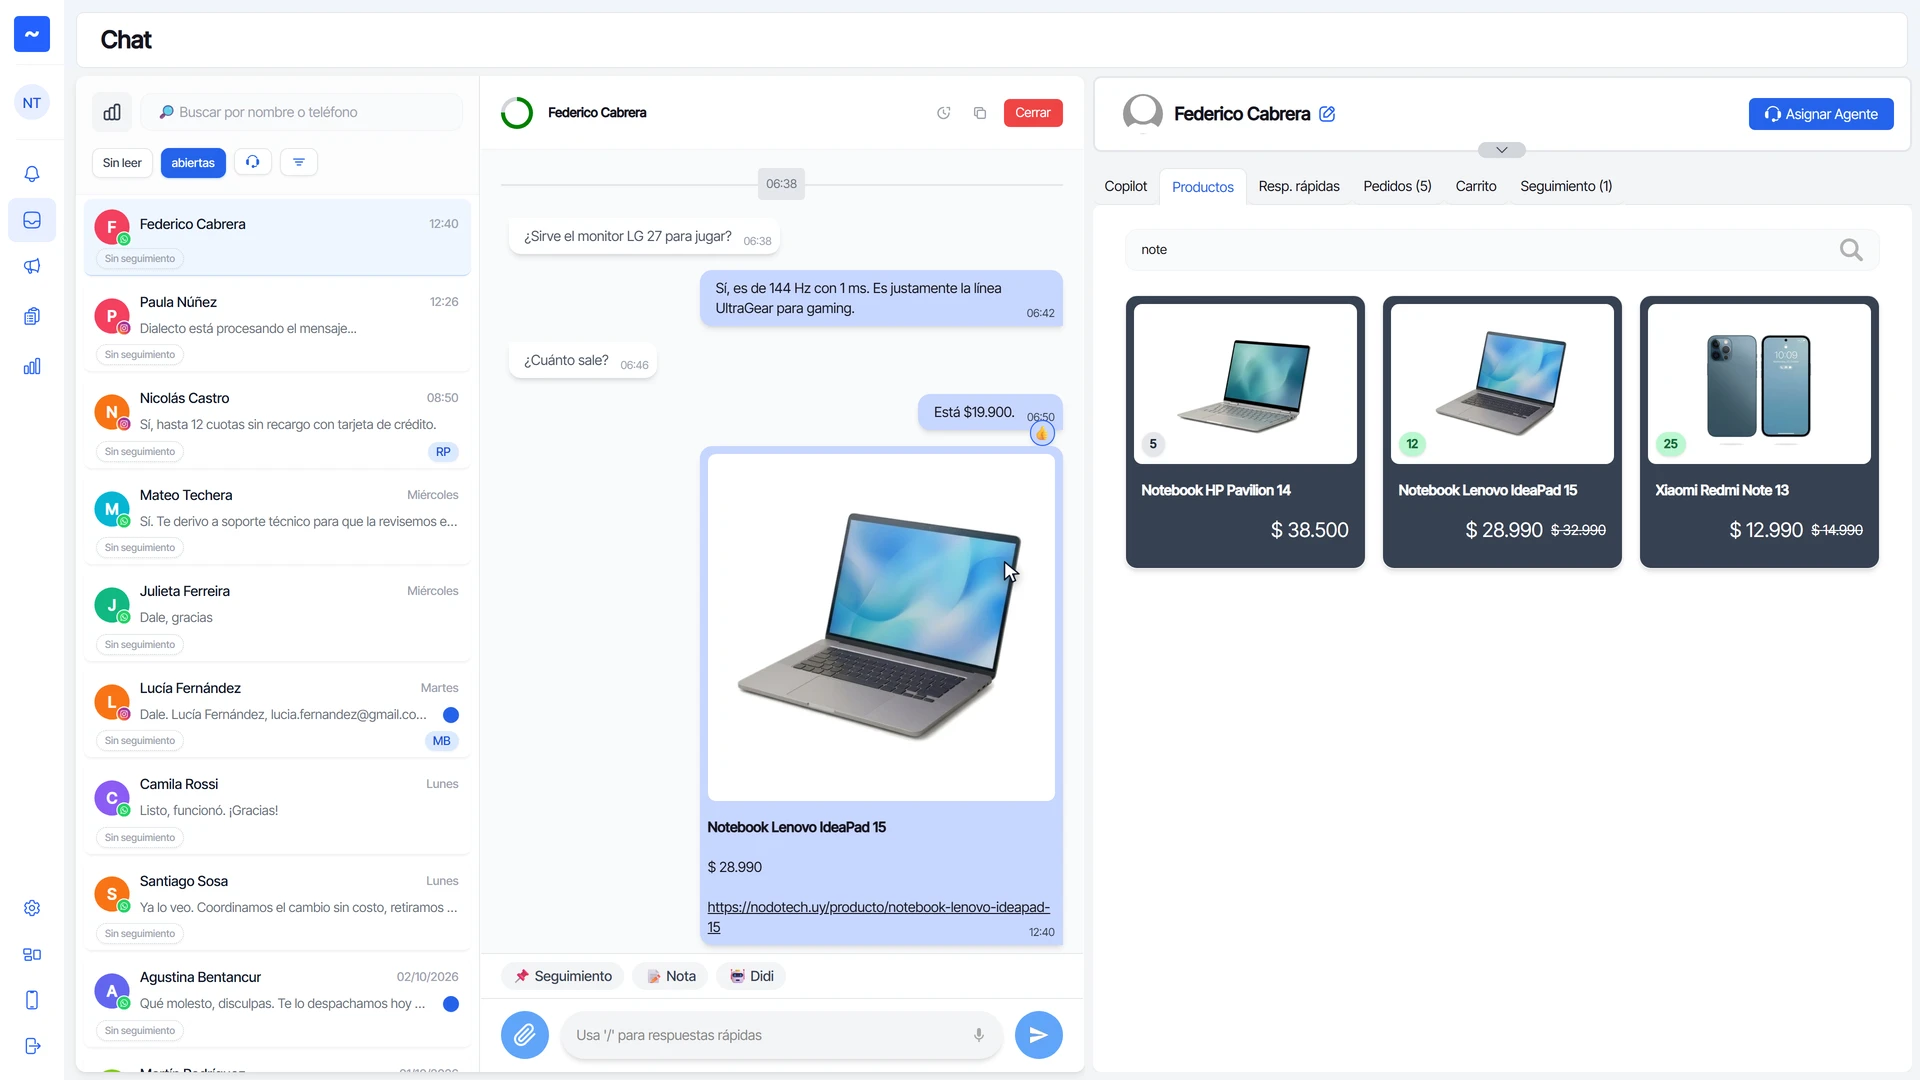
Task: Open Paula Núñez conversation
Action: coord(277,327)
